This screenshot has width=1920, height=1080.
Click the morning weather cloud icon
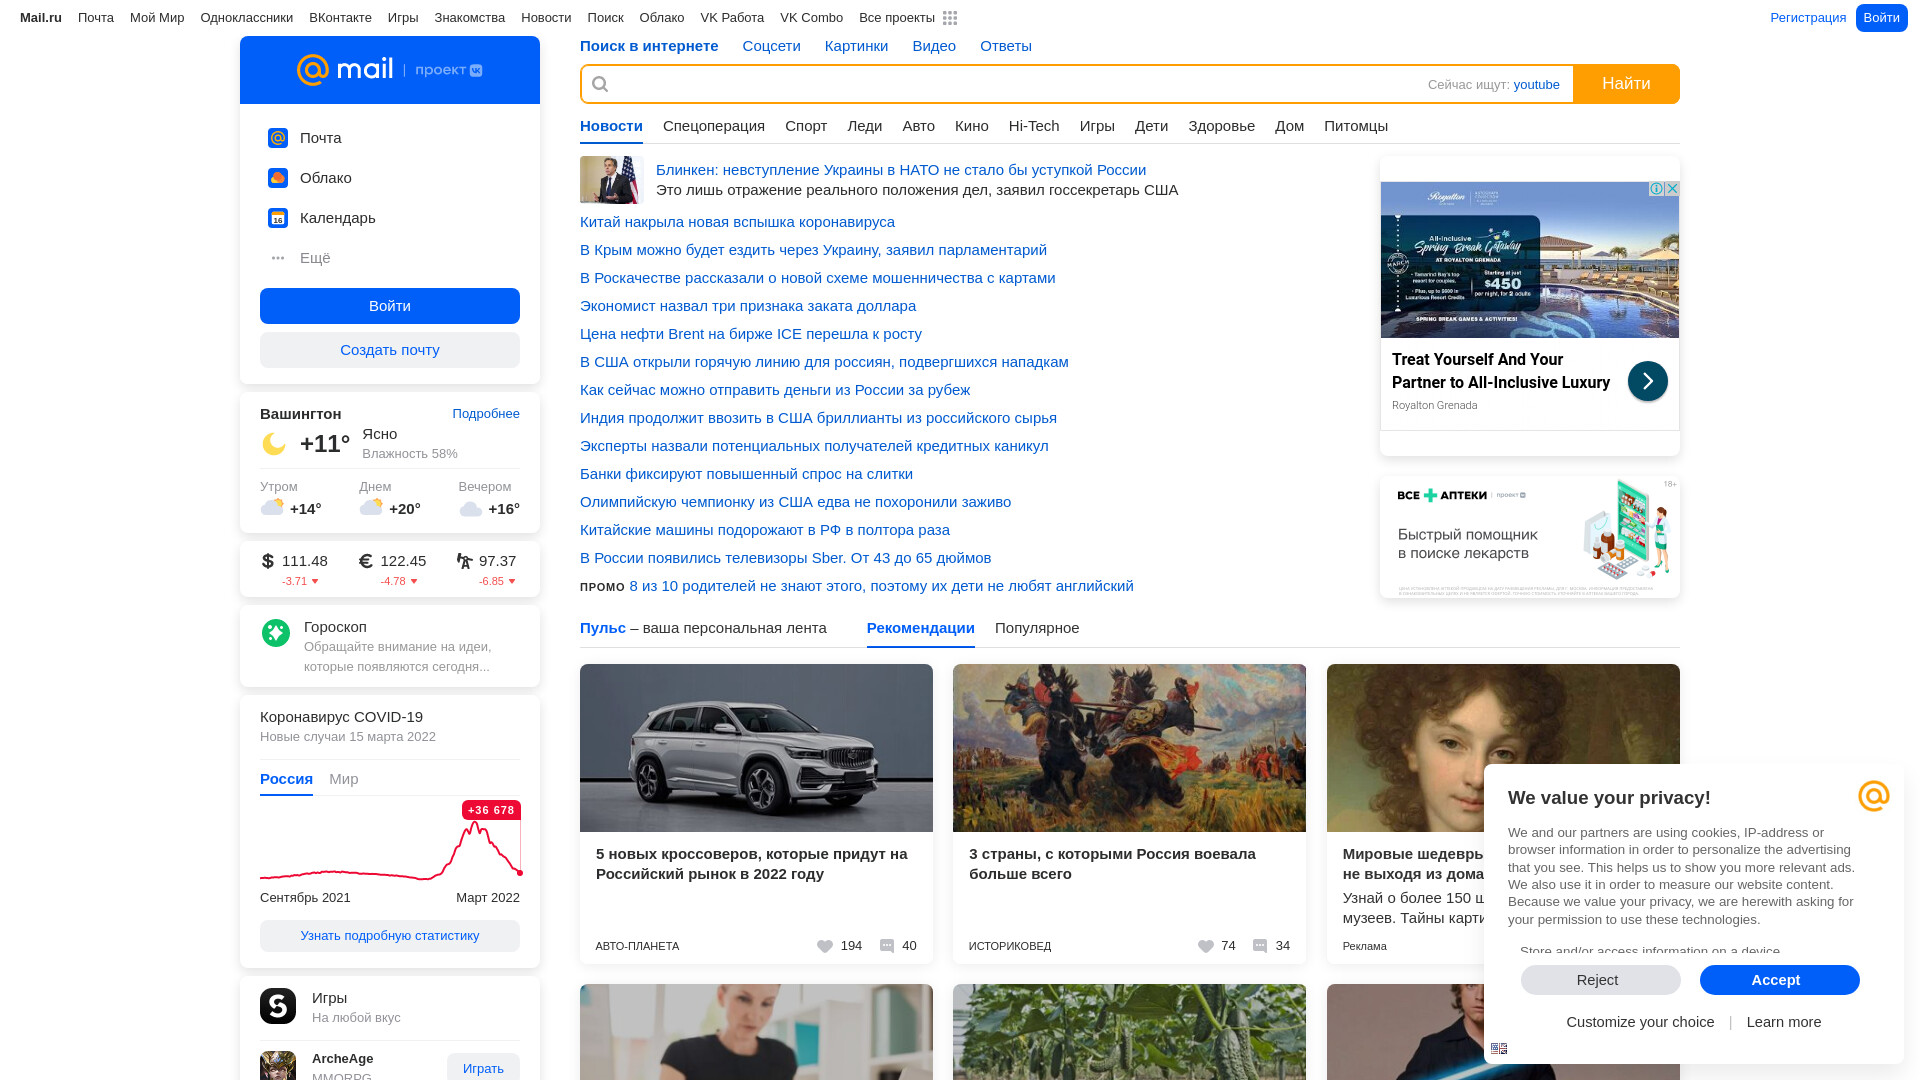[272, 508]
